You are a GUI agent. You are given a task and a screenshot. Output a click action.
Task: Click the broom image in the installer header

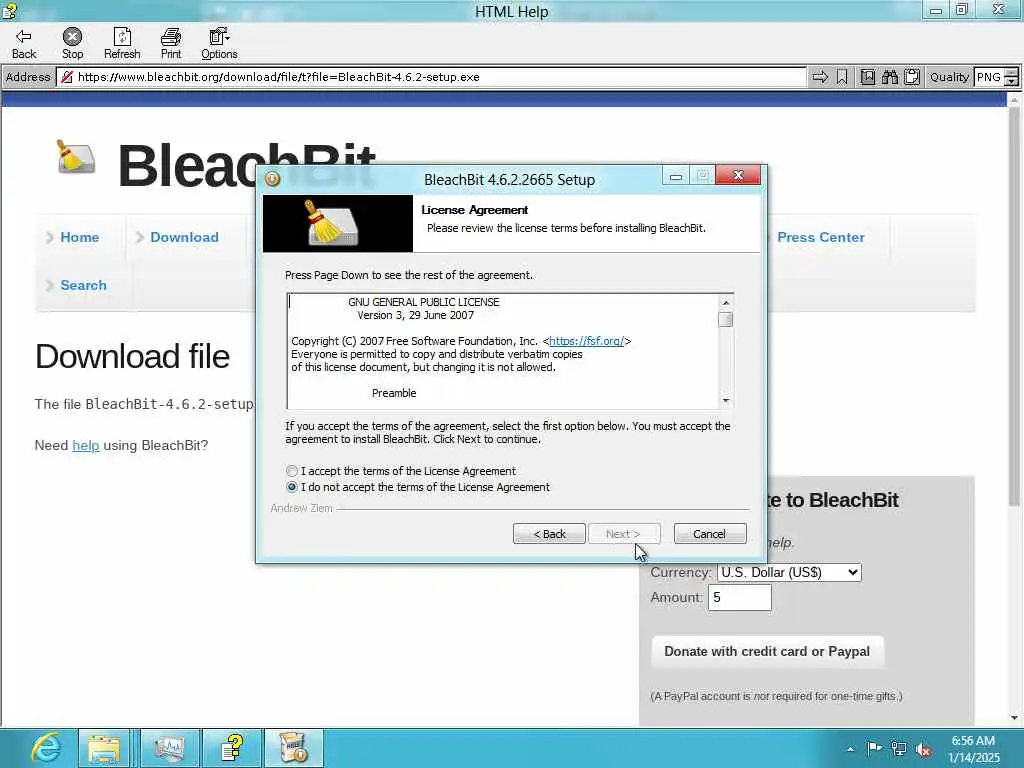[332, 223]
